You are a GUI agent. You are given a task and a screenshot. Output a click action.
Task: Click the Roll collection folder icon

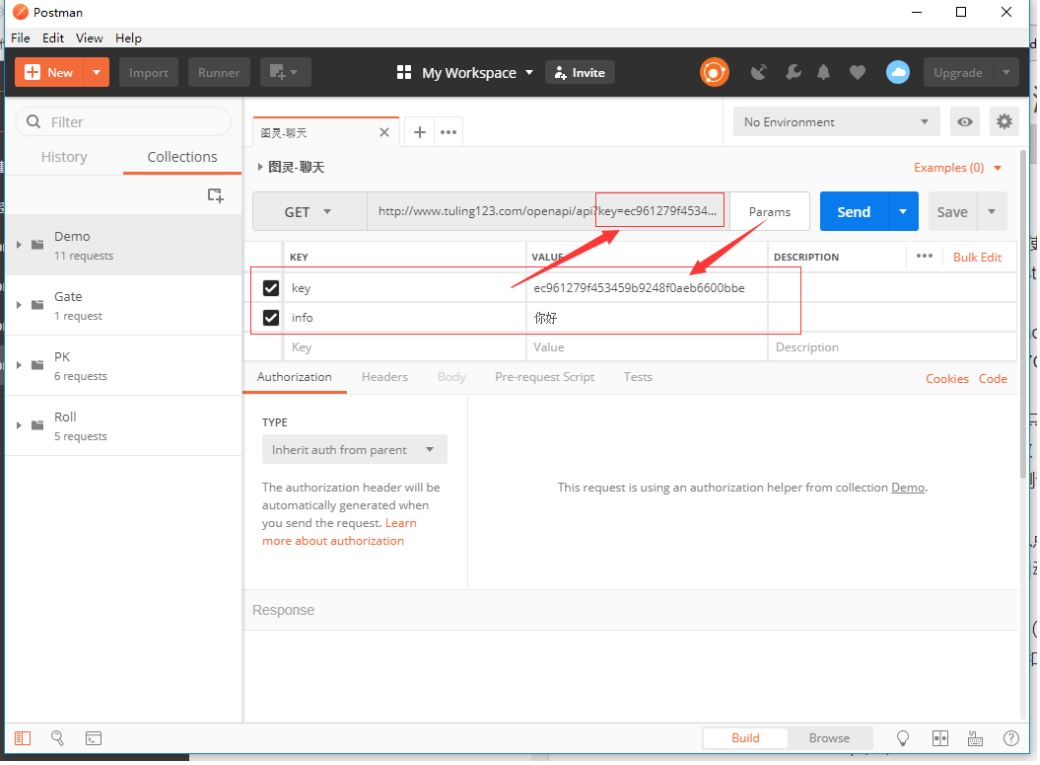coord(37,425)
